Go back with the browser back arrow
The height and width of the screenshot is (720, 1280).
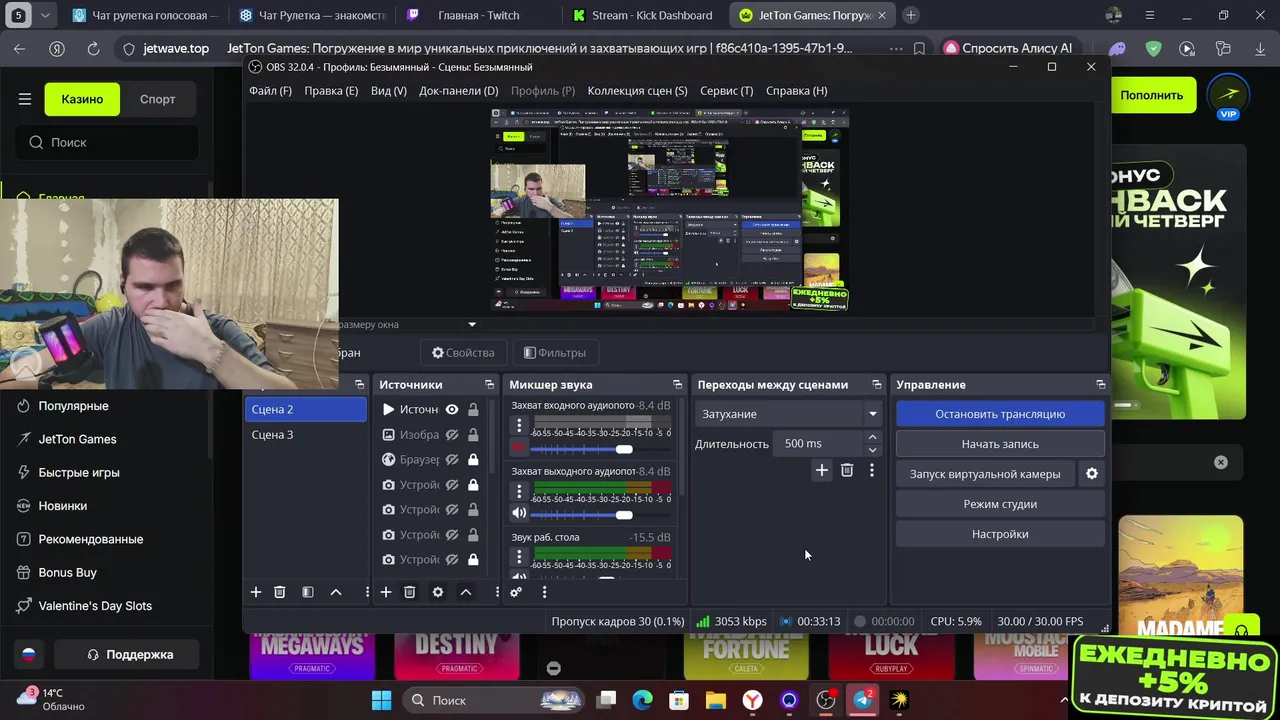click(20, 48)
